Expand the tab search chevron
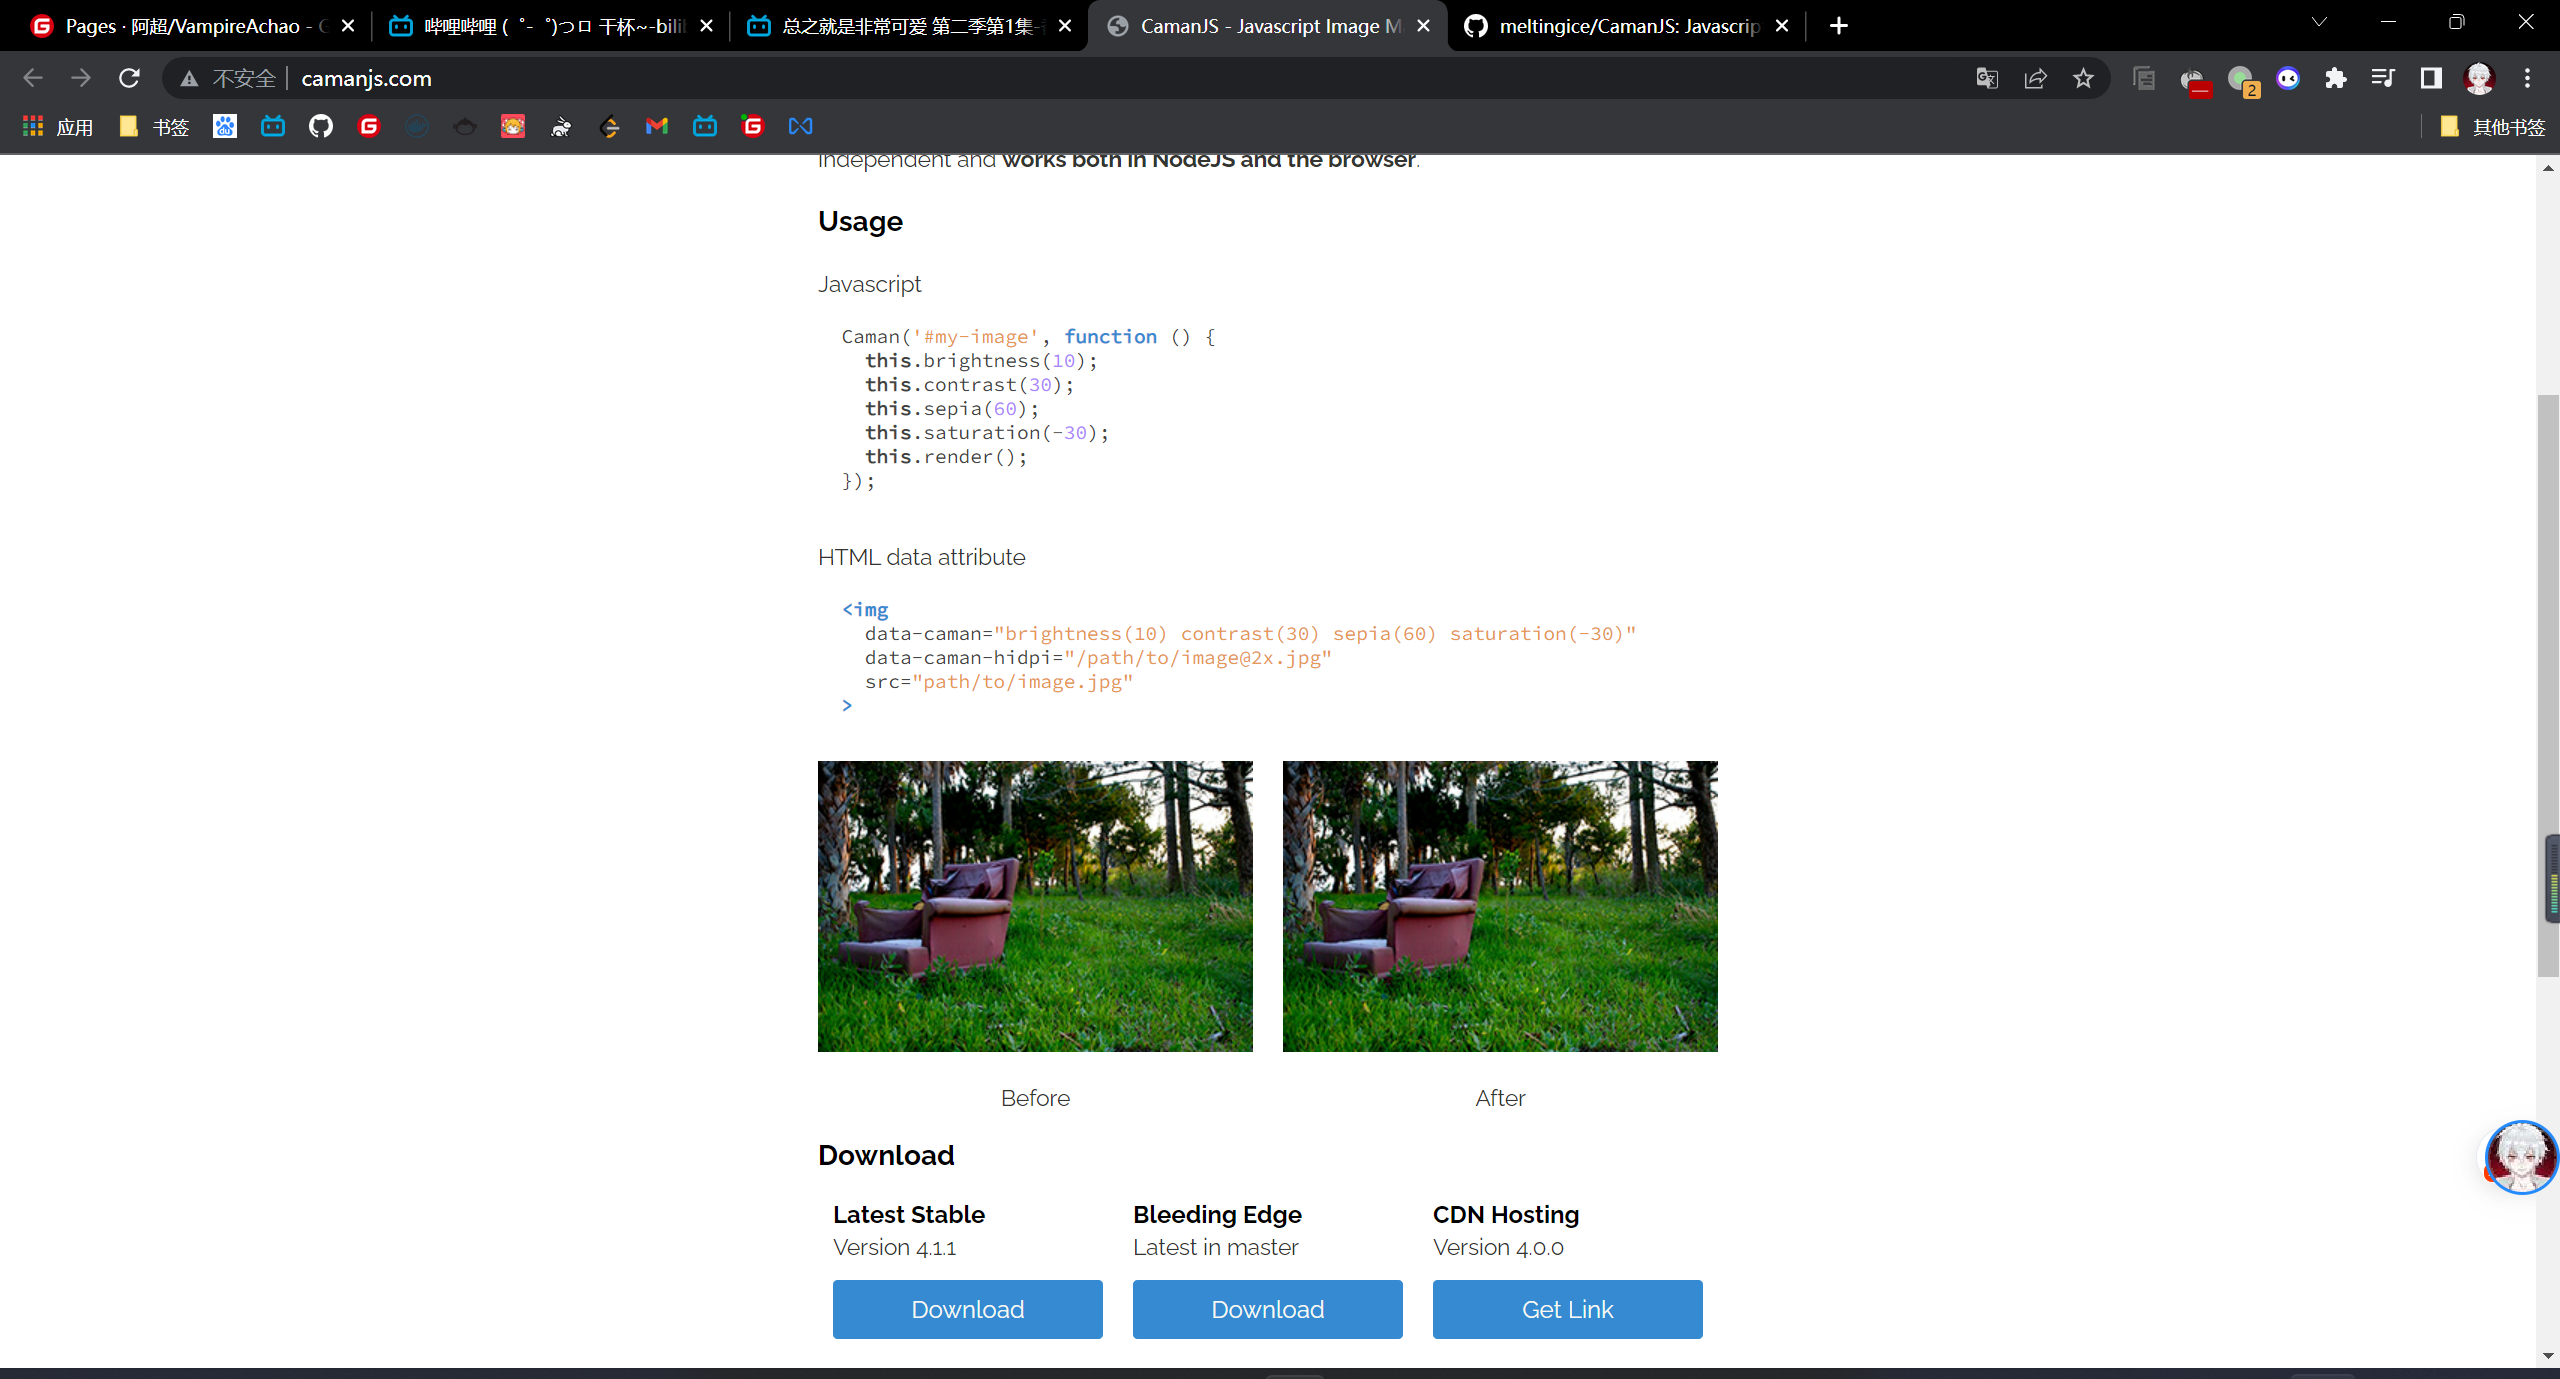The height and width of the screenshot is (1379, 2560). click(2319, 22)
